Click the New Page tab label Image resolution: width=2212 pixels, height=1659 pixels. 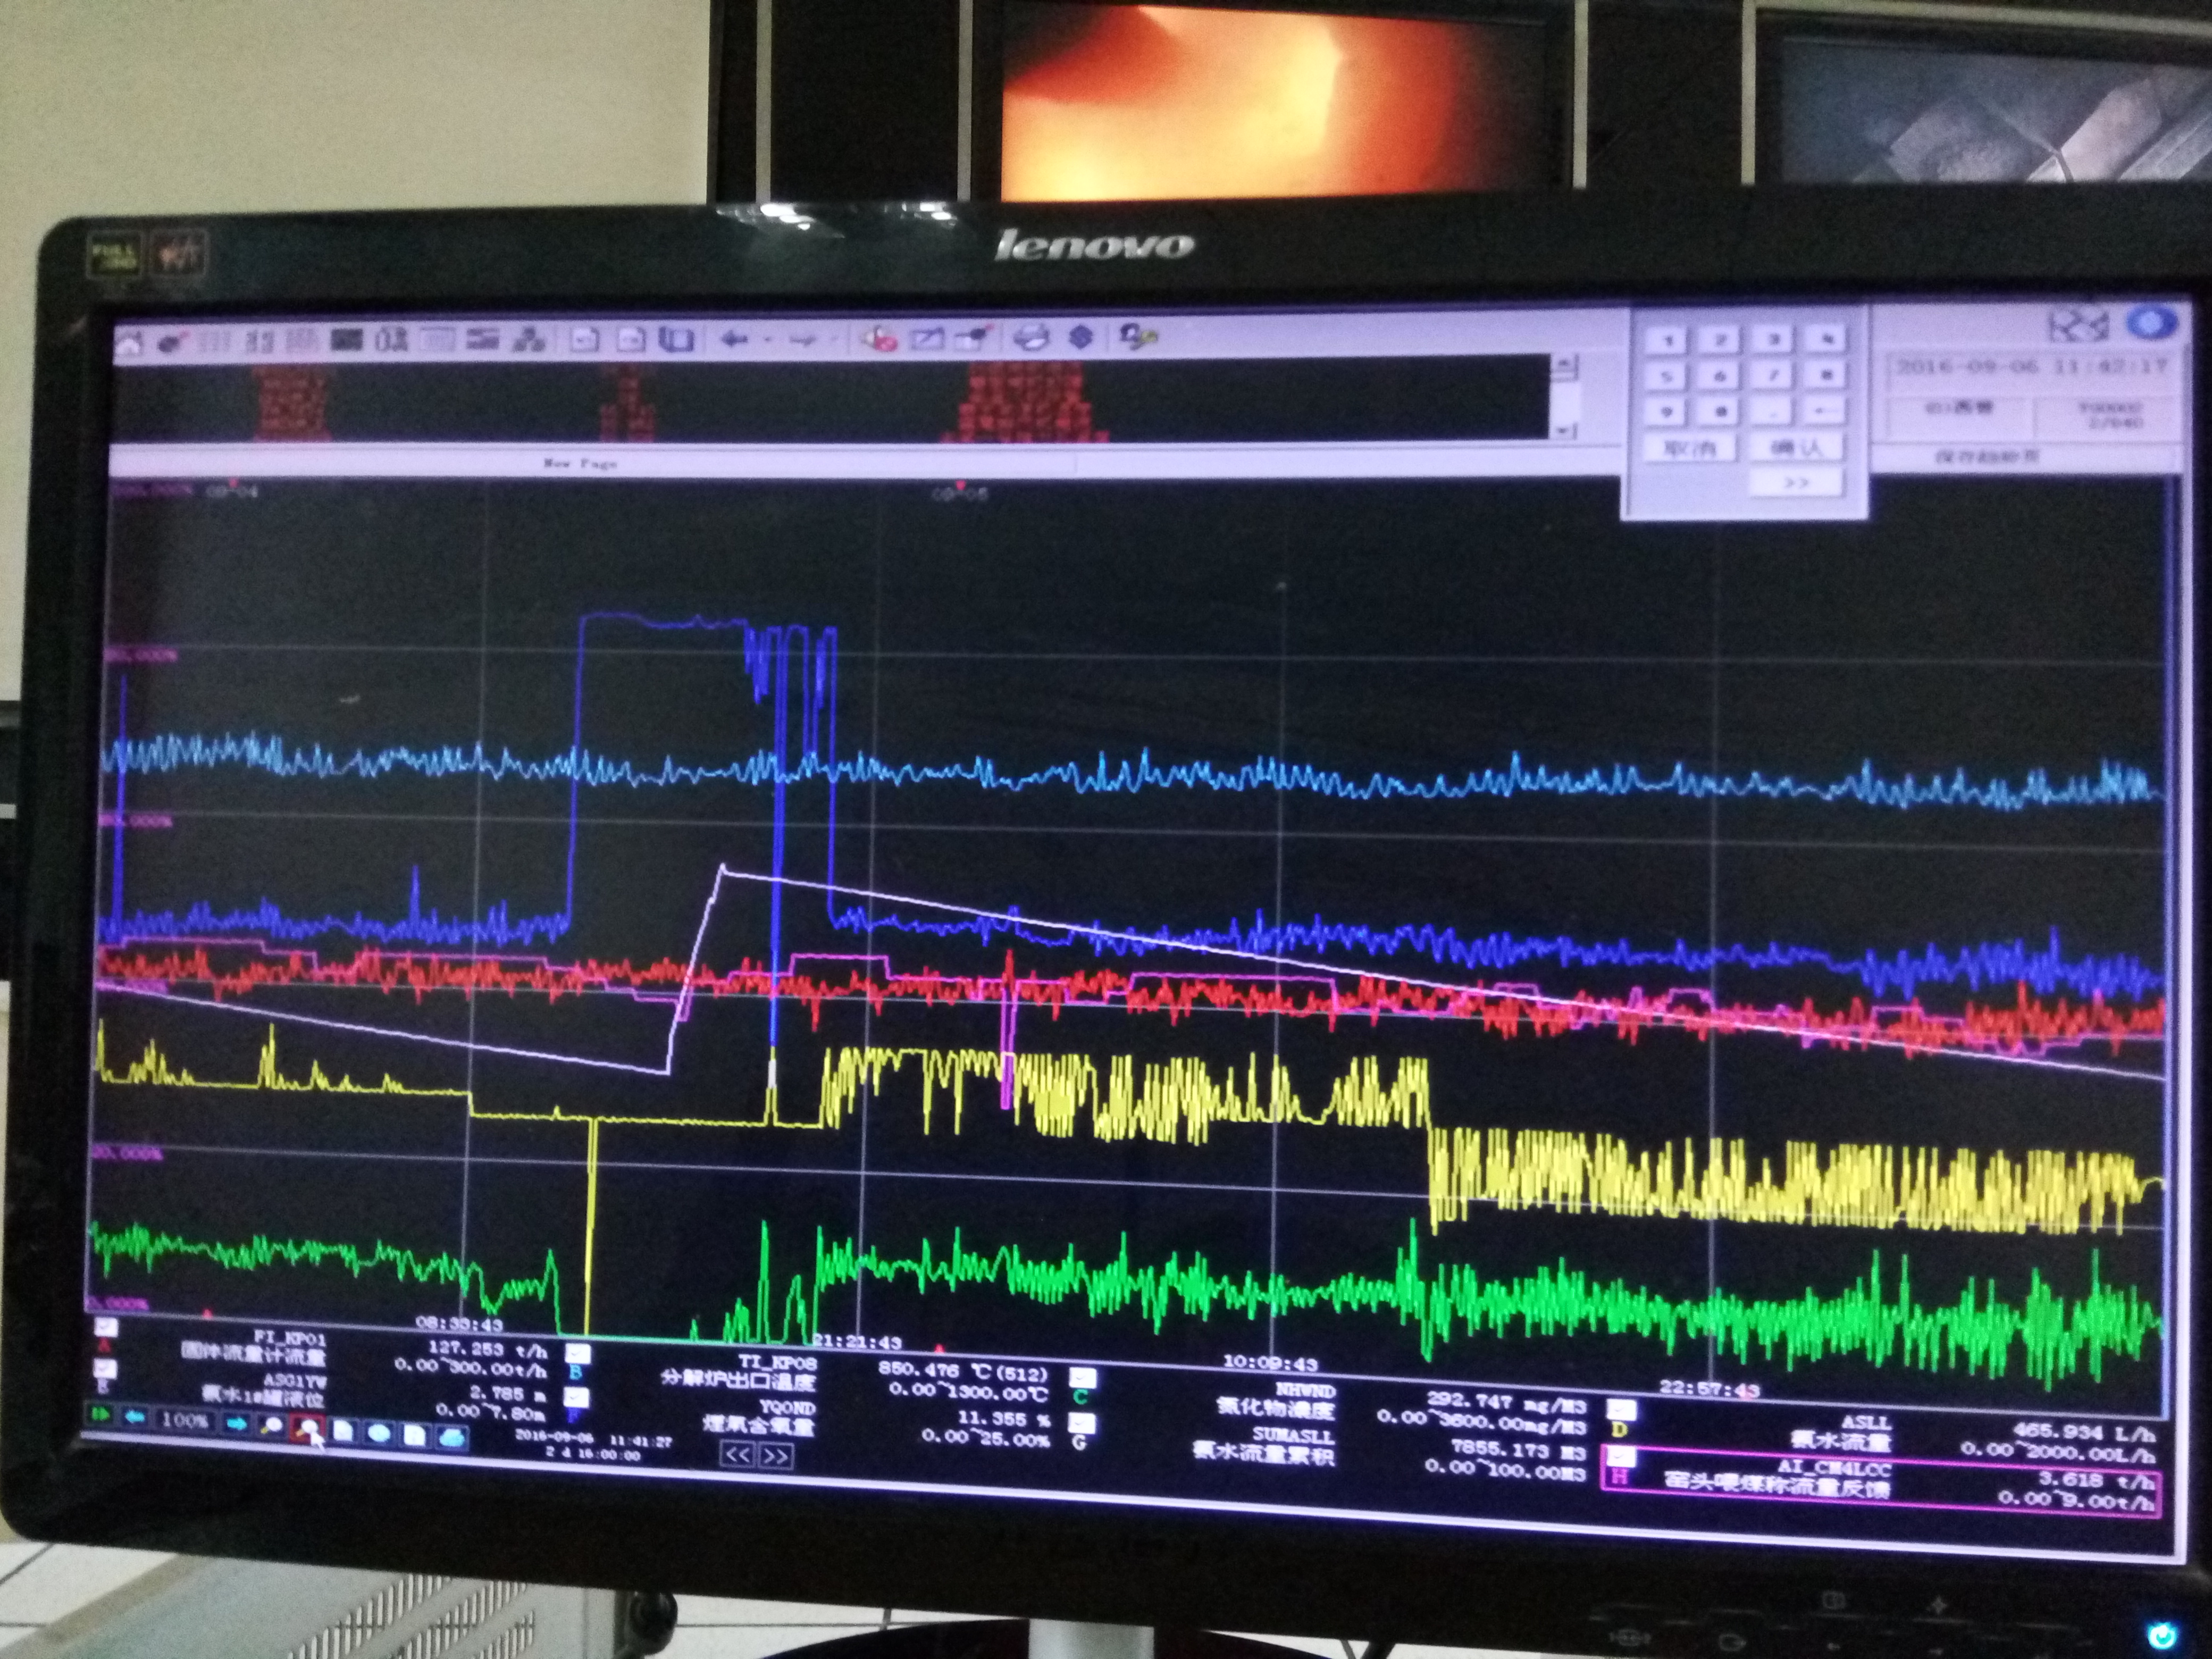tap(580, 463)
